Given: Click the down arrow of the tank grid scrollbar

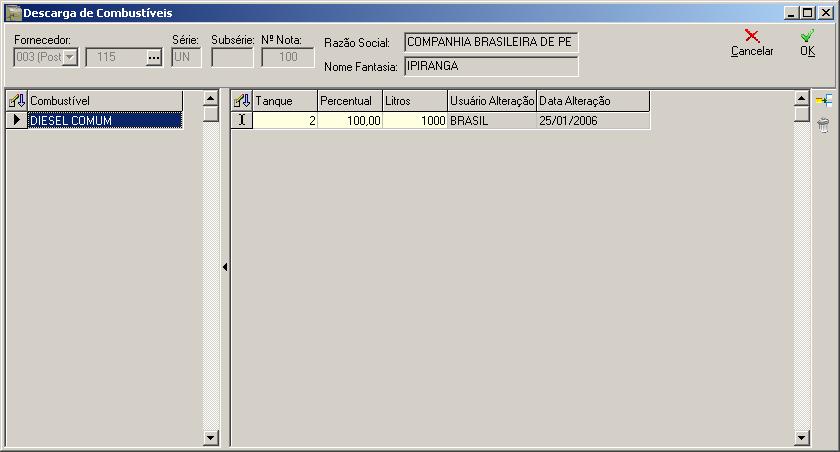Looking at the screenshot, I should pos(801,438).
